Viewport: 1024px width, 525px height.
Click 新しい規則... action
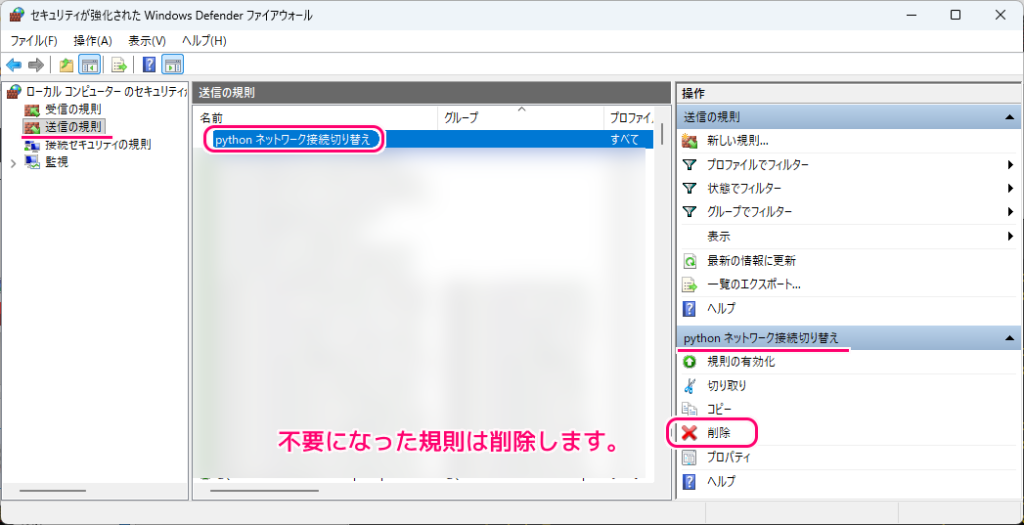[737, 140]
